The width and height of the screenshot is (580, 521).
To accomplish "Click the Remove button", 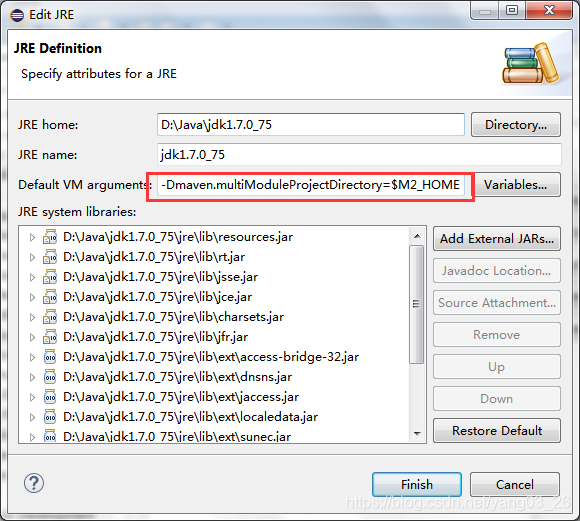I will pos(497,335).
